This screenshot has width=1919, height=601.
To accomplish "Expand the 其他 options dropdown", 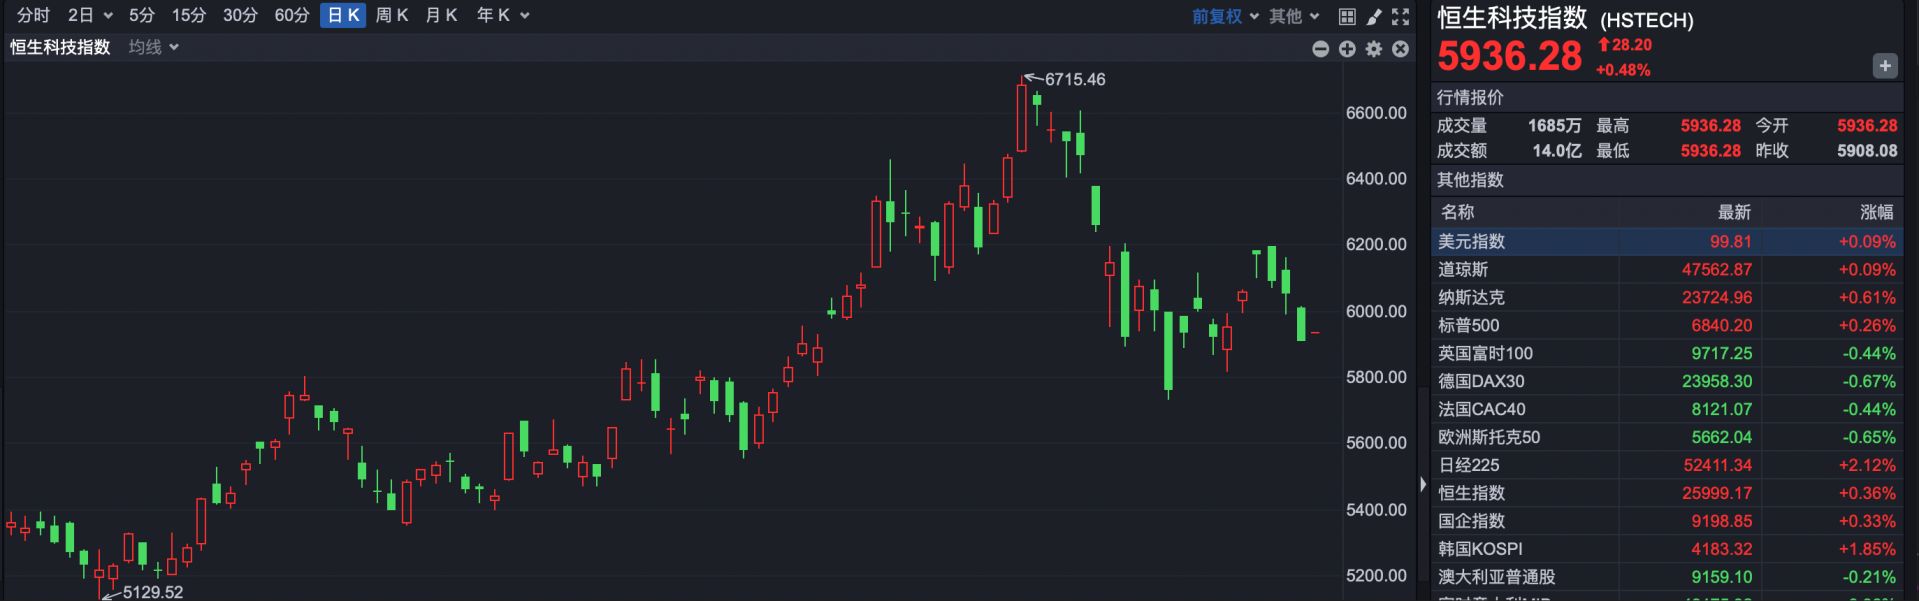I will click(1294, 16).
